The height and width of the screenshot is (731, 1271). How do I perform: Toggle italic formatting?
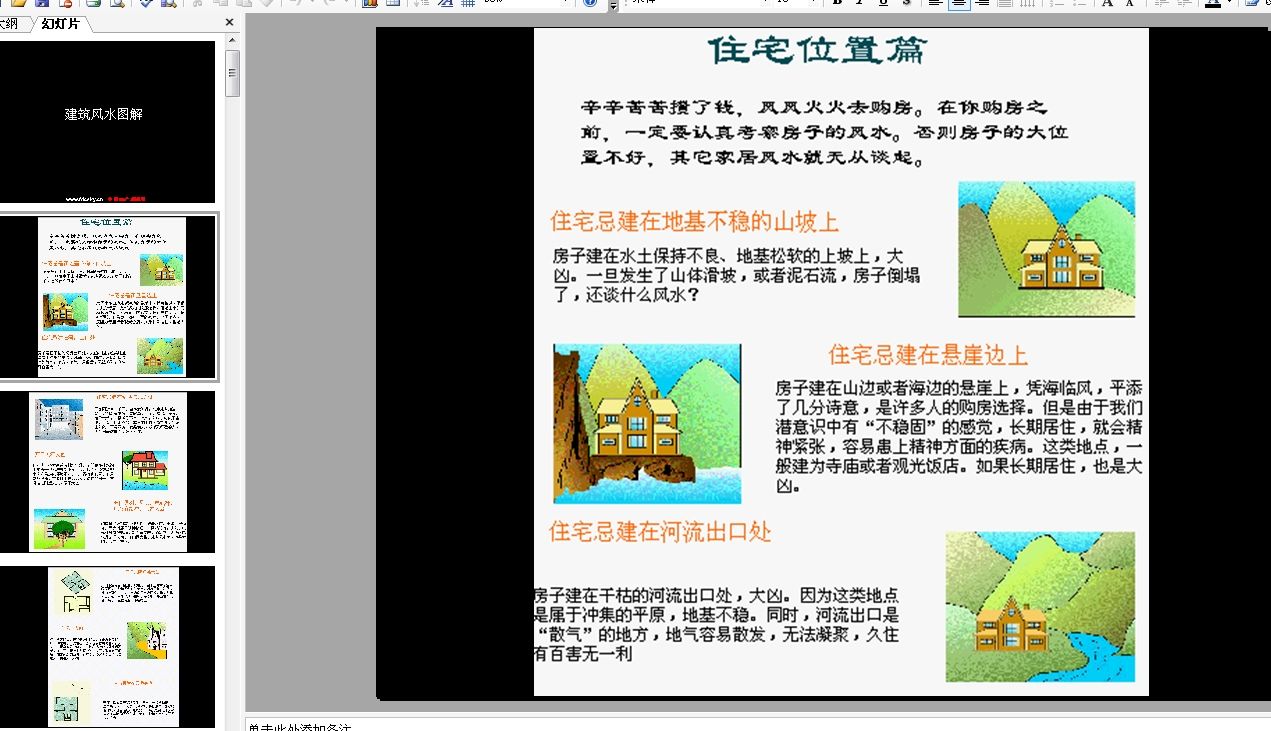point(858,4)
